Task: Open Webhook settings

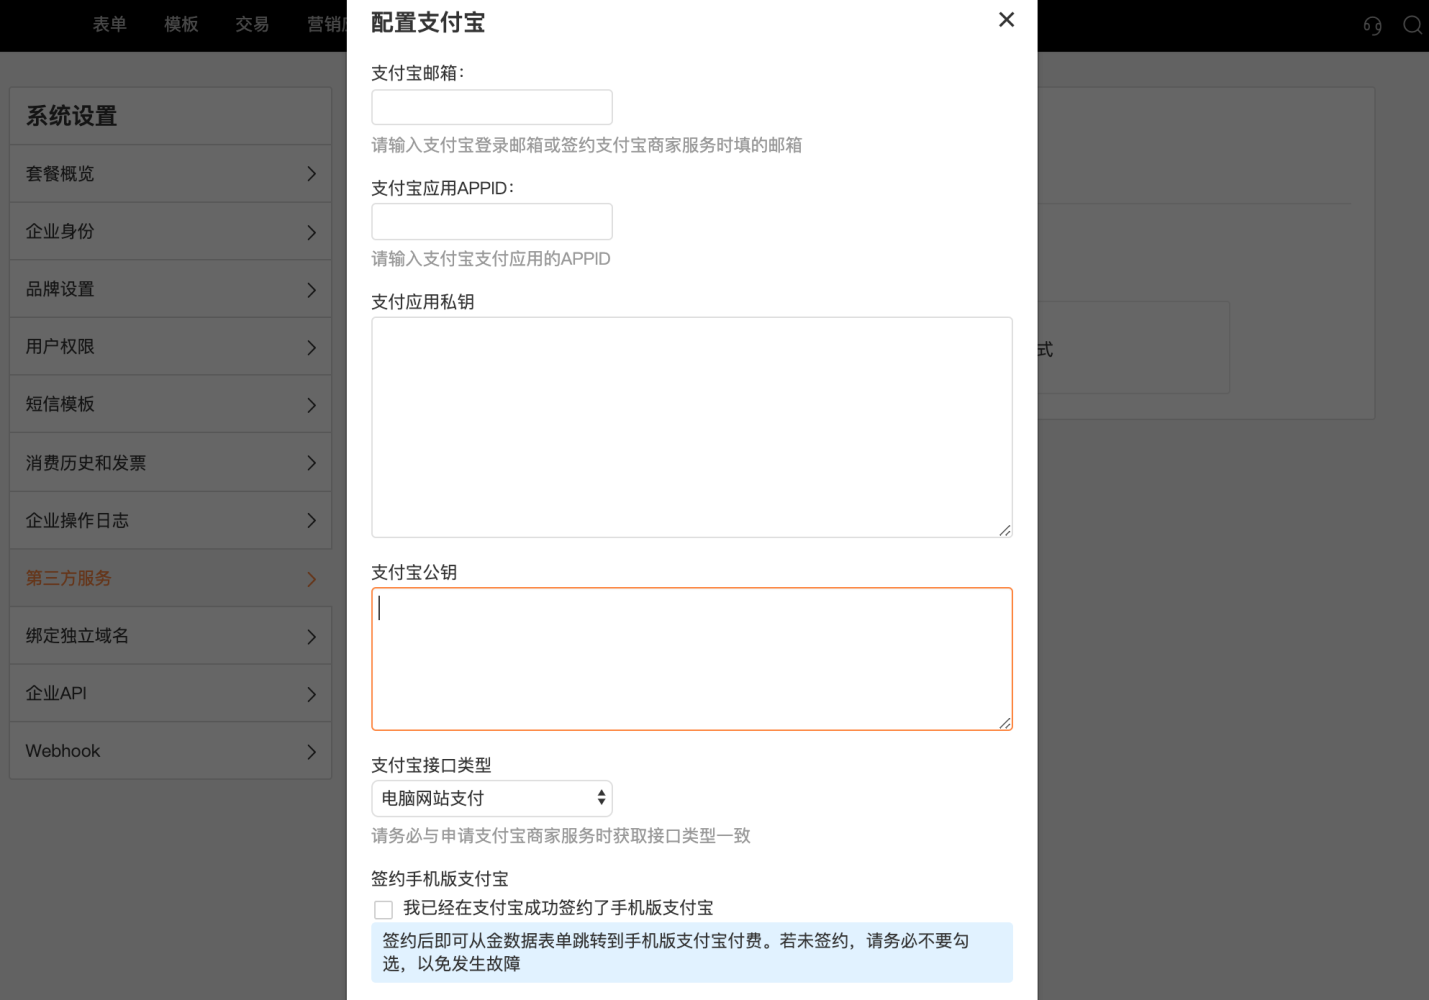Action: point(170,751)
